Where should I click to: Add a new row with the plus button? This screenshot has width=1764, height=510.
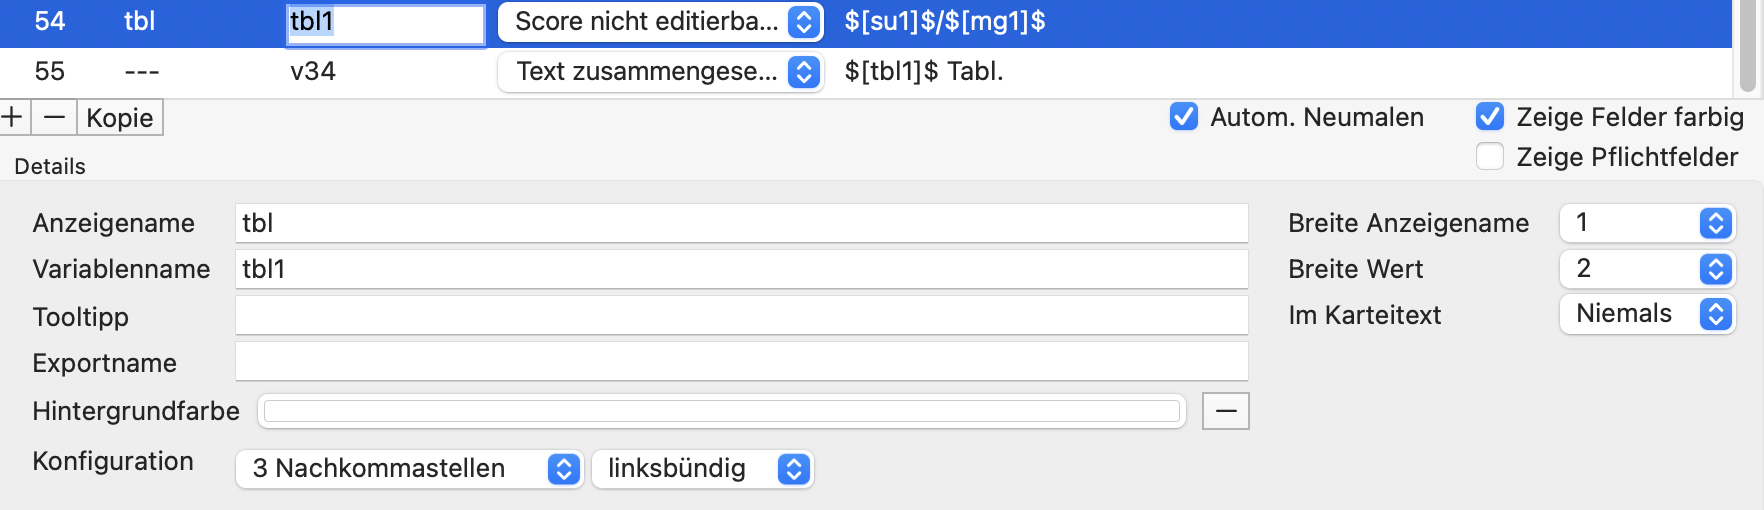pos(14,117)
